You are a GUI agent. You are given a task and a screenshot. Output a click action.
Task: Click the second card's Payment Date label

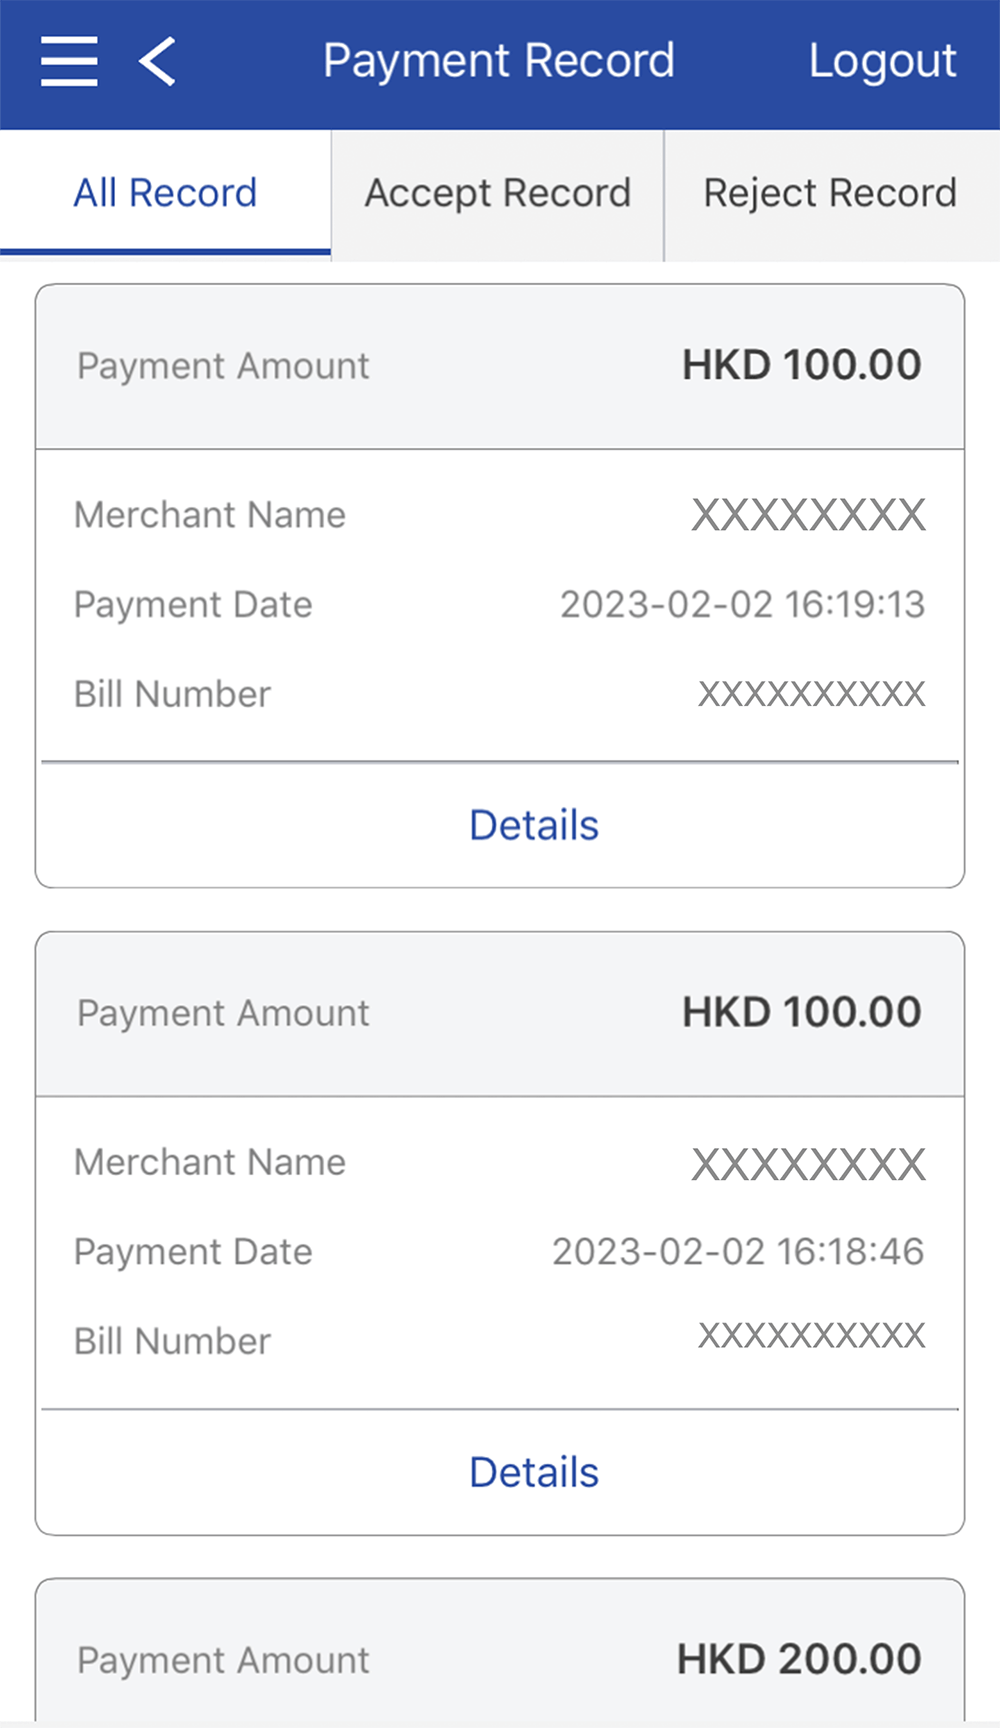click(x=193, y=1252)
